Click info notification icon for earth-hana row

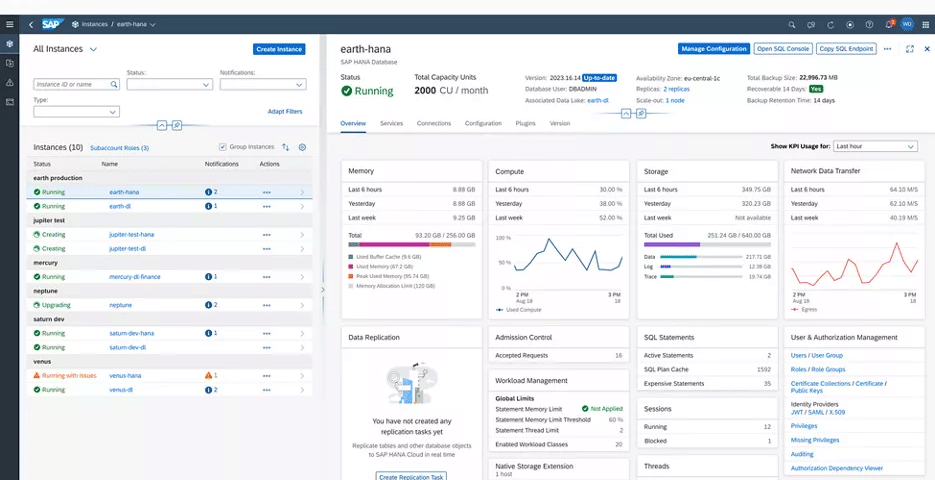(208, 192)
